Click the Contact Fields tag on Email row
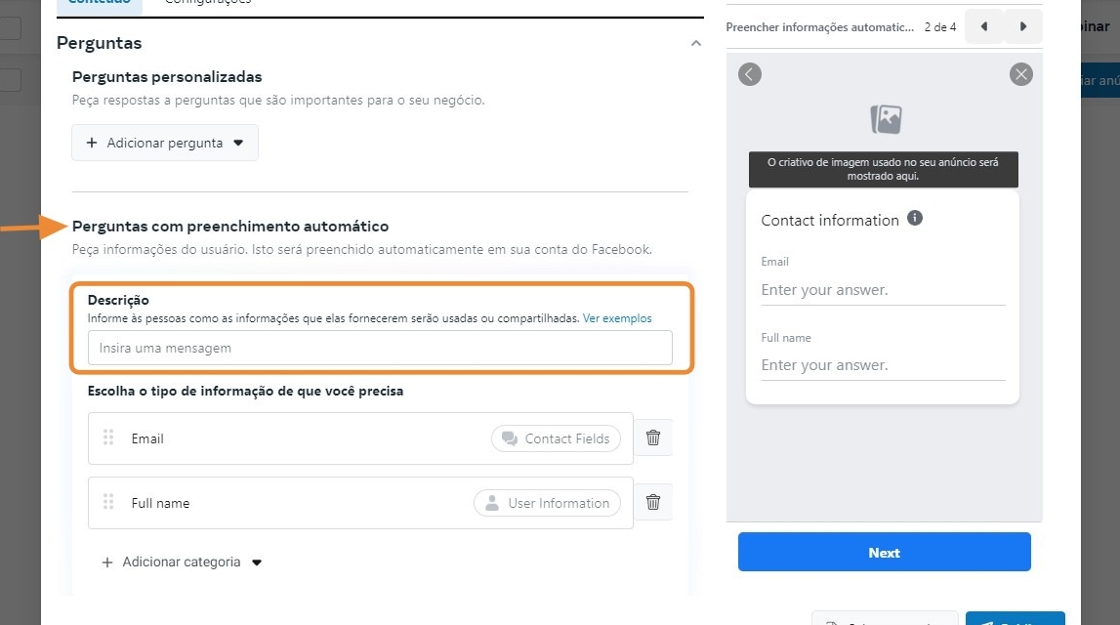This screenshot has height=625, width=1120. click(556, 438)
